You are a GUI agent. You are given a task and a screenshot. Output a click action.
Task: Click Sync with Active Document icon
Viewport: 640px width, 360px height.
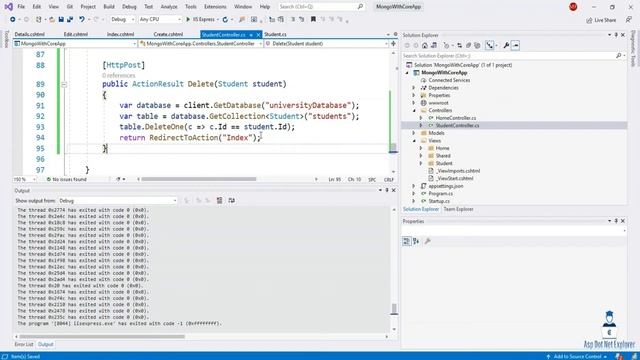(459, 45)
